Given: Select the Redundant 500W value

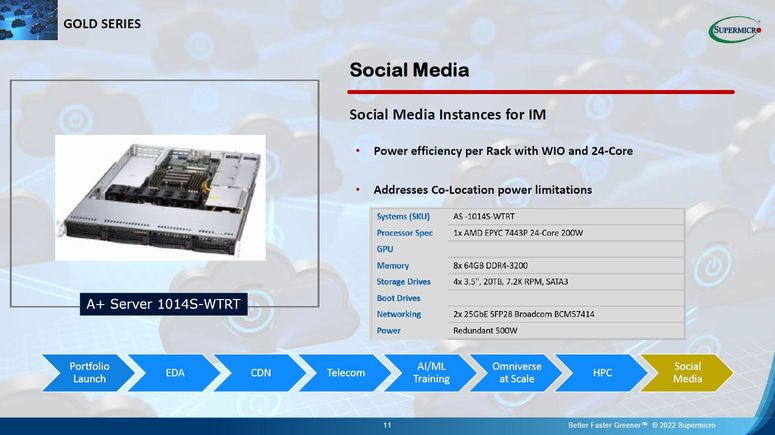Looking at the screenshot, I should point(485,331).
